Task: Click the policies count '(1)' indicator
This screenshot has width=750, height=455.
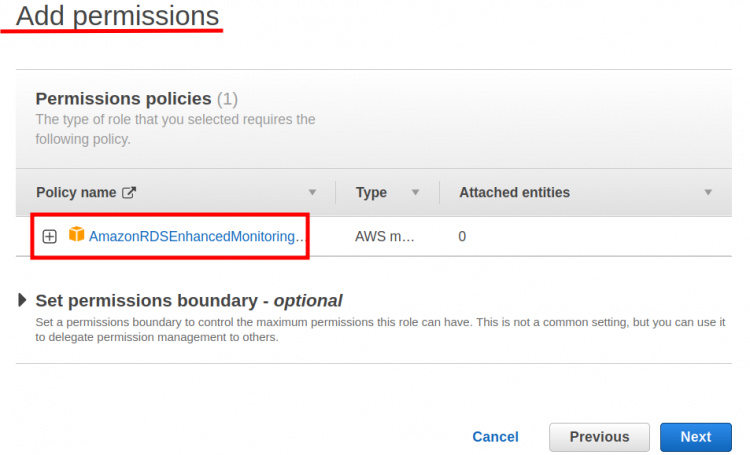Action: coord(227,99)
